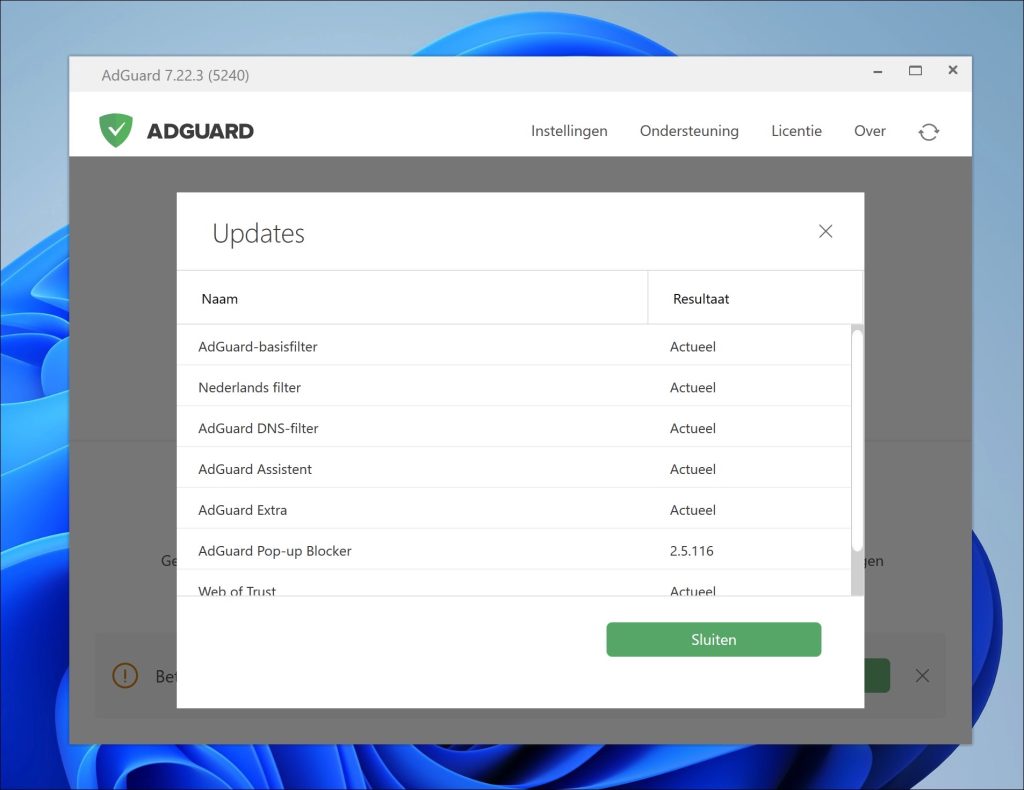The width and height of the screenshot is (1024, 790).
Task: Open the Ondersteuning menu
Action: [689, 131]
